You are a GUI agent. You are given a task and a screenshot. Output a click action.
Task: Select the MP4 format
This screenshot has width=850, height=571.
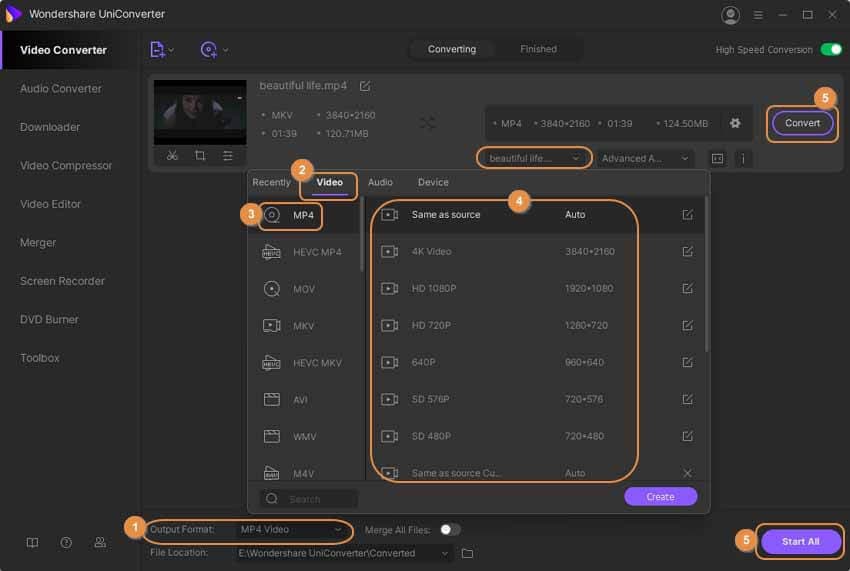305,215
